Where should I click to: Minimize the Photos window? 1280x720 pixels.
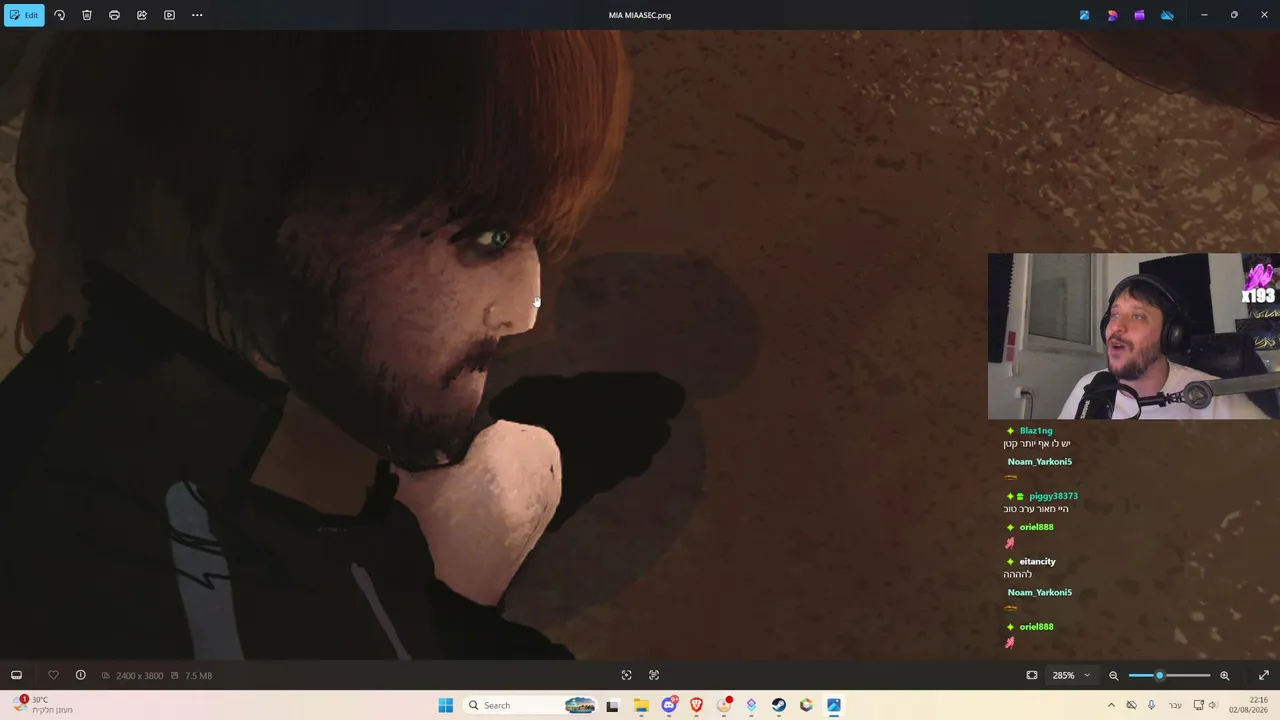tap(1204, 15)
